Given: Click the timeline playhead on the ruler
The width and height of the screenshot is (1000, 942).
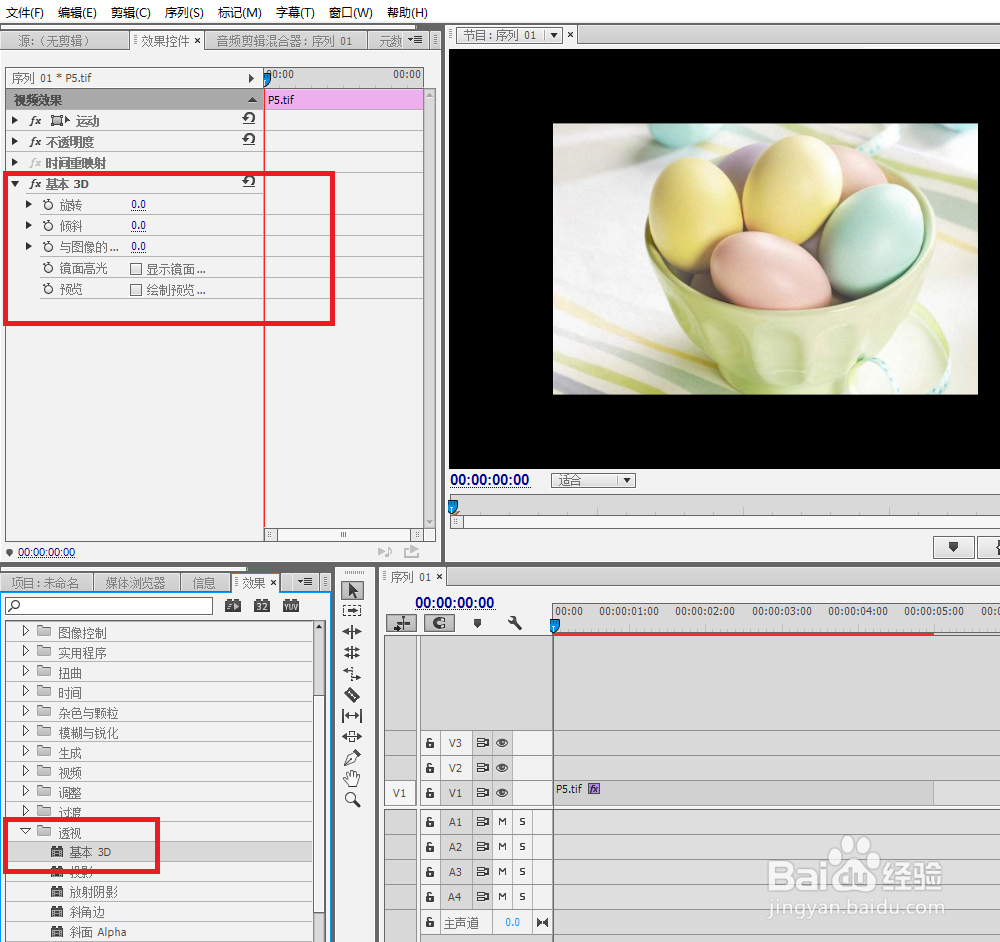Looking at the screenshot, I should tap(555, 625).
